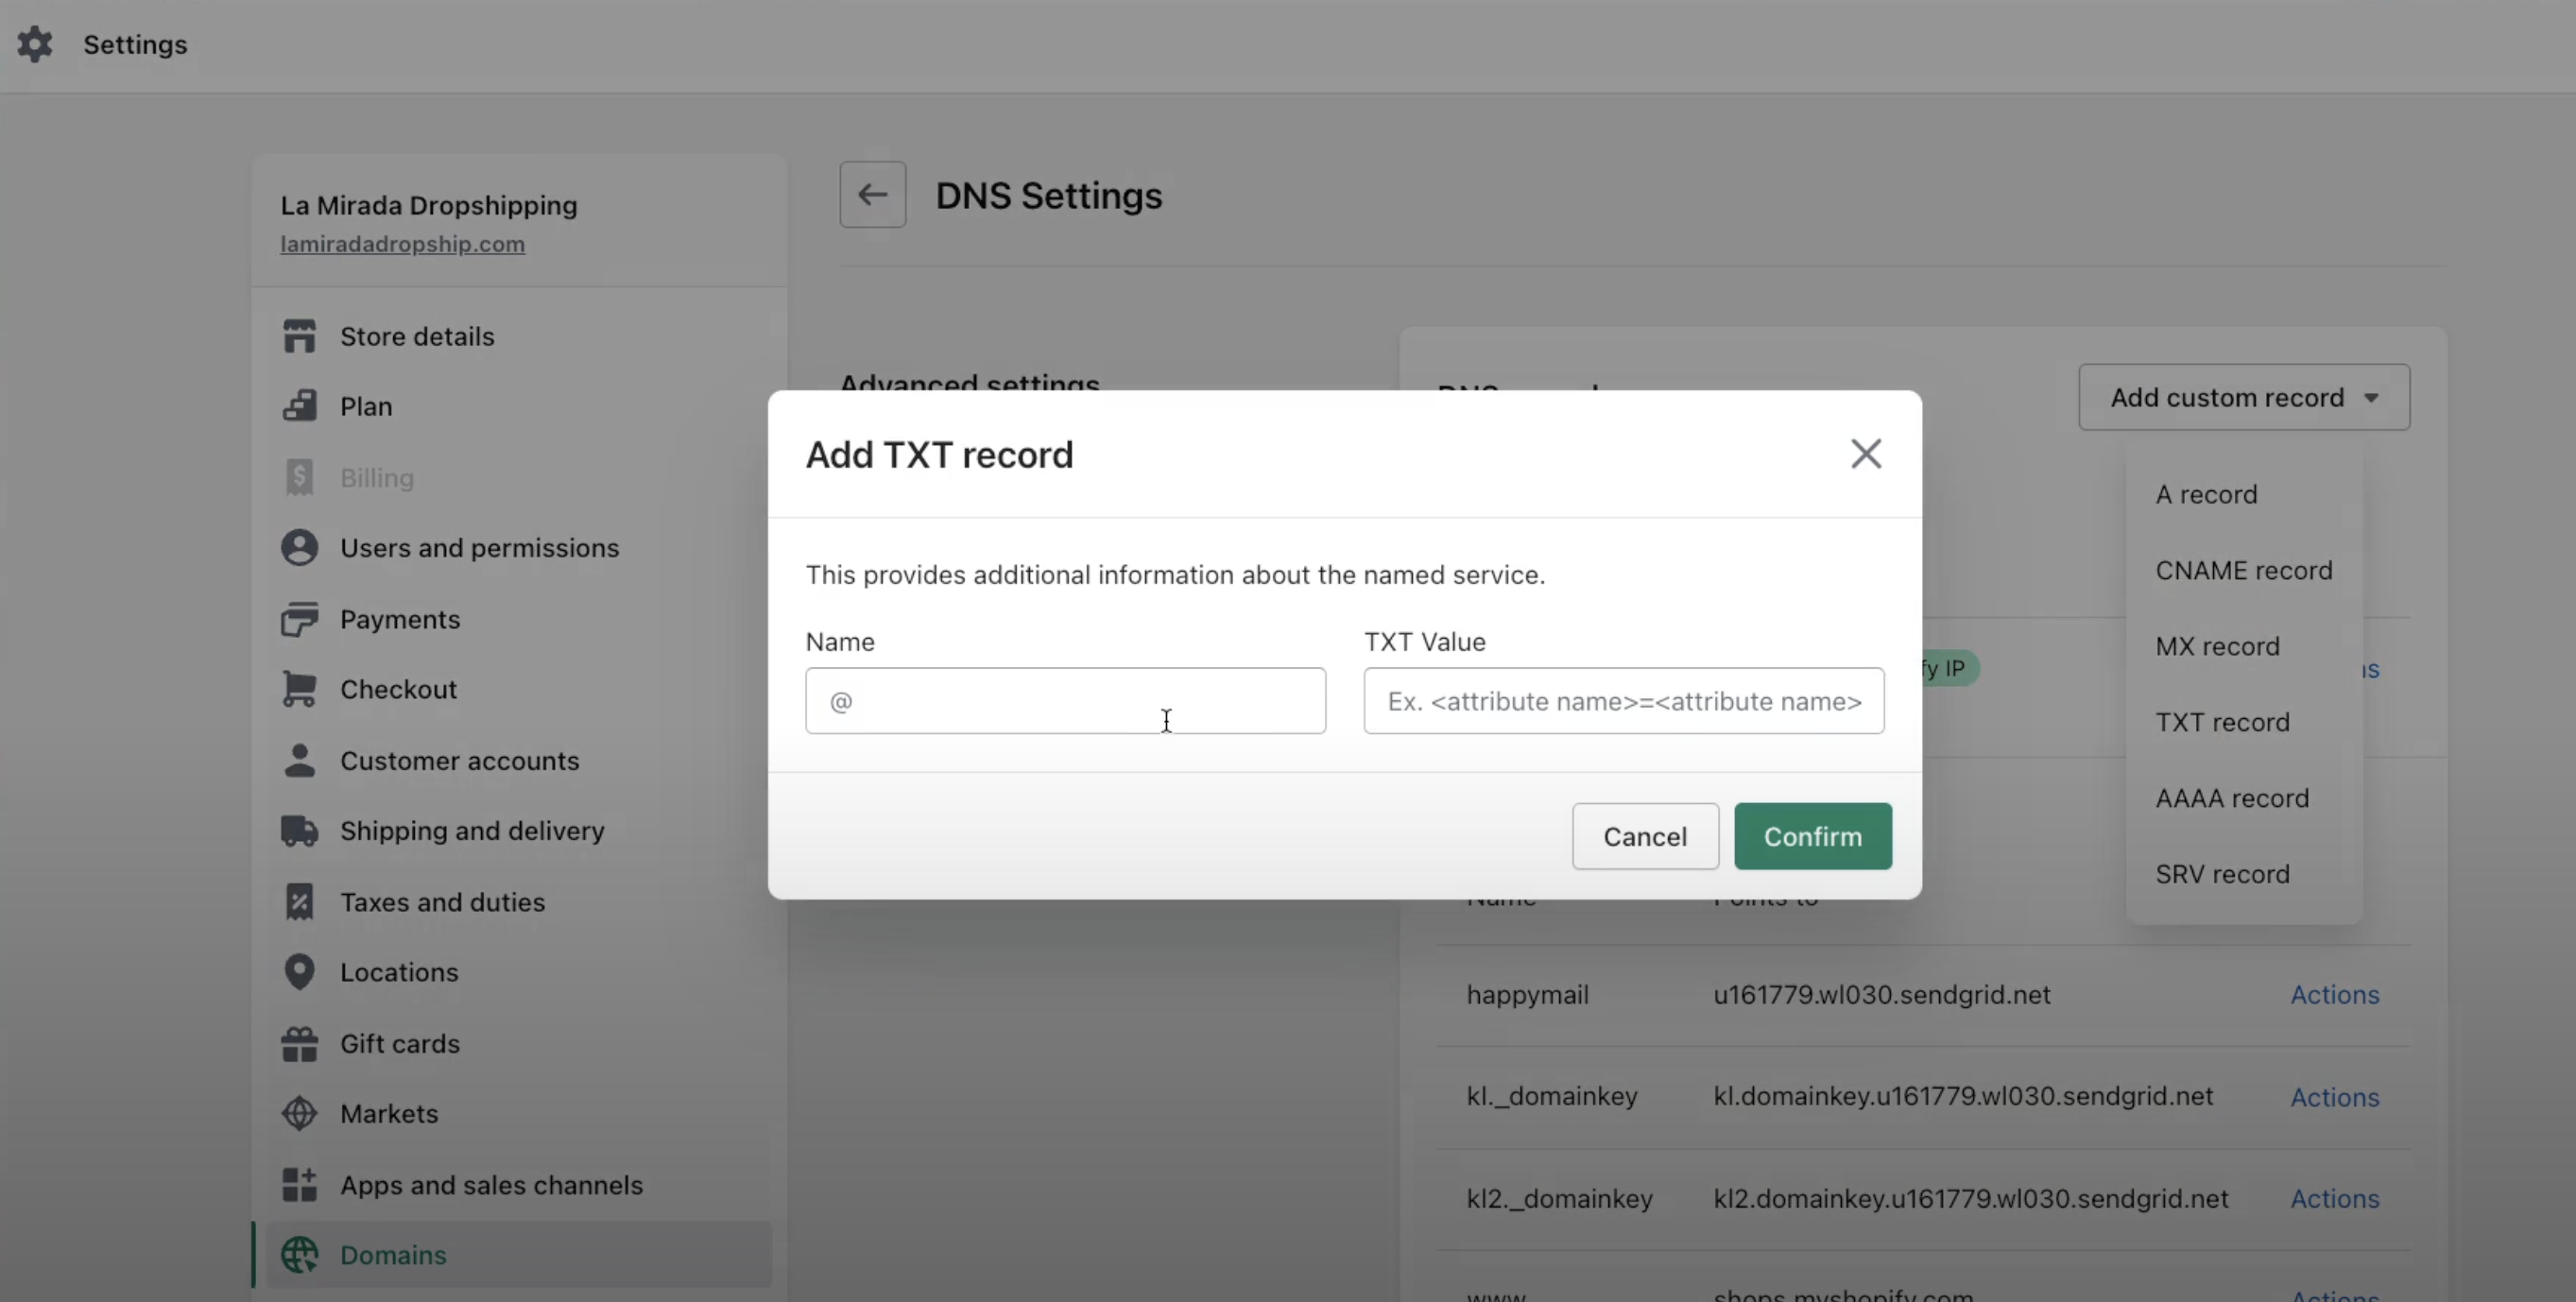Click the Shipping and delivery truck icon
The height and width of the screenshot is (1302, 2576).
(x=299, y=831)
